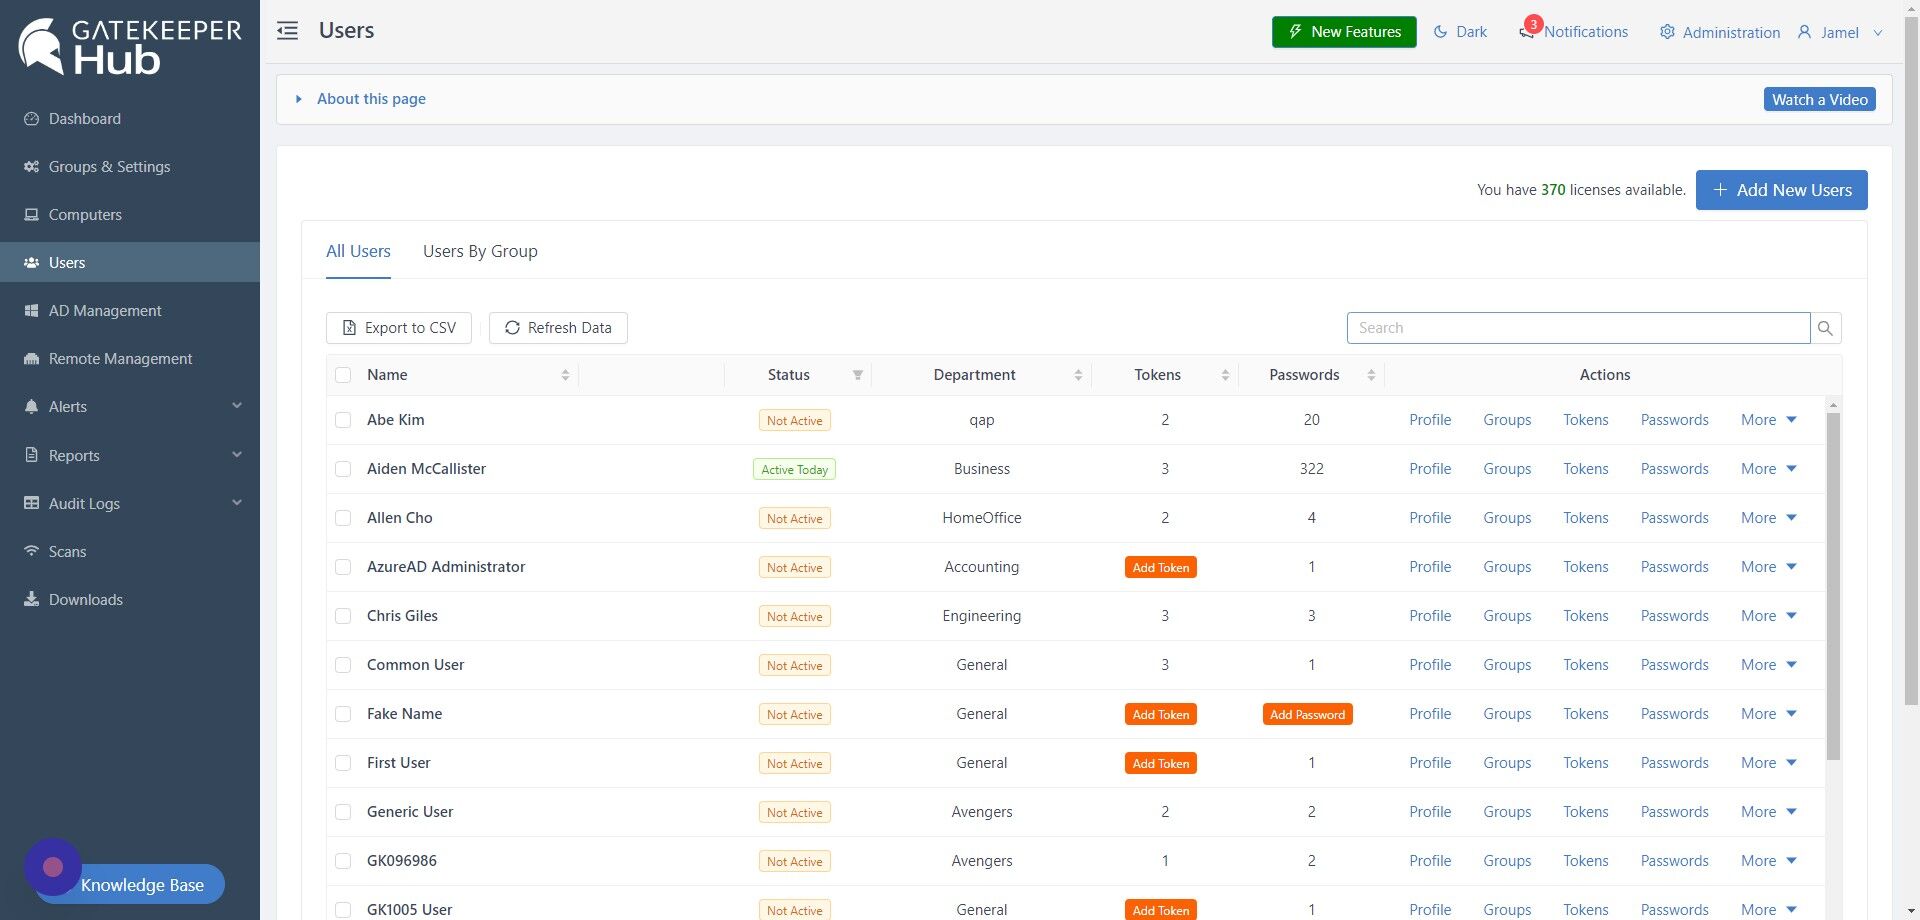The width and height of the screenshot is (1920, 920).
Task: Click Add New Users button
Action: (x=1781, y=190)
